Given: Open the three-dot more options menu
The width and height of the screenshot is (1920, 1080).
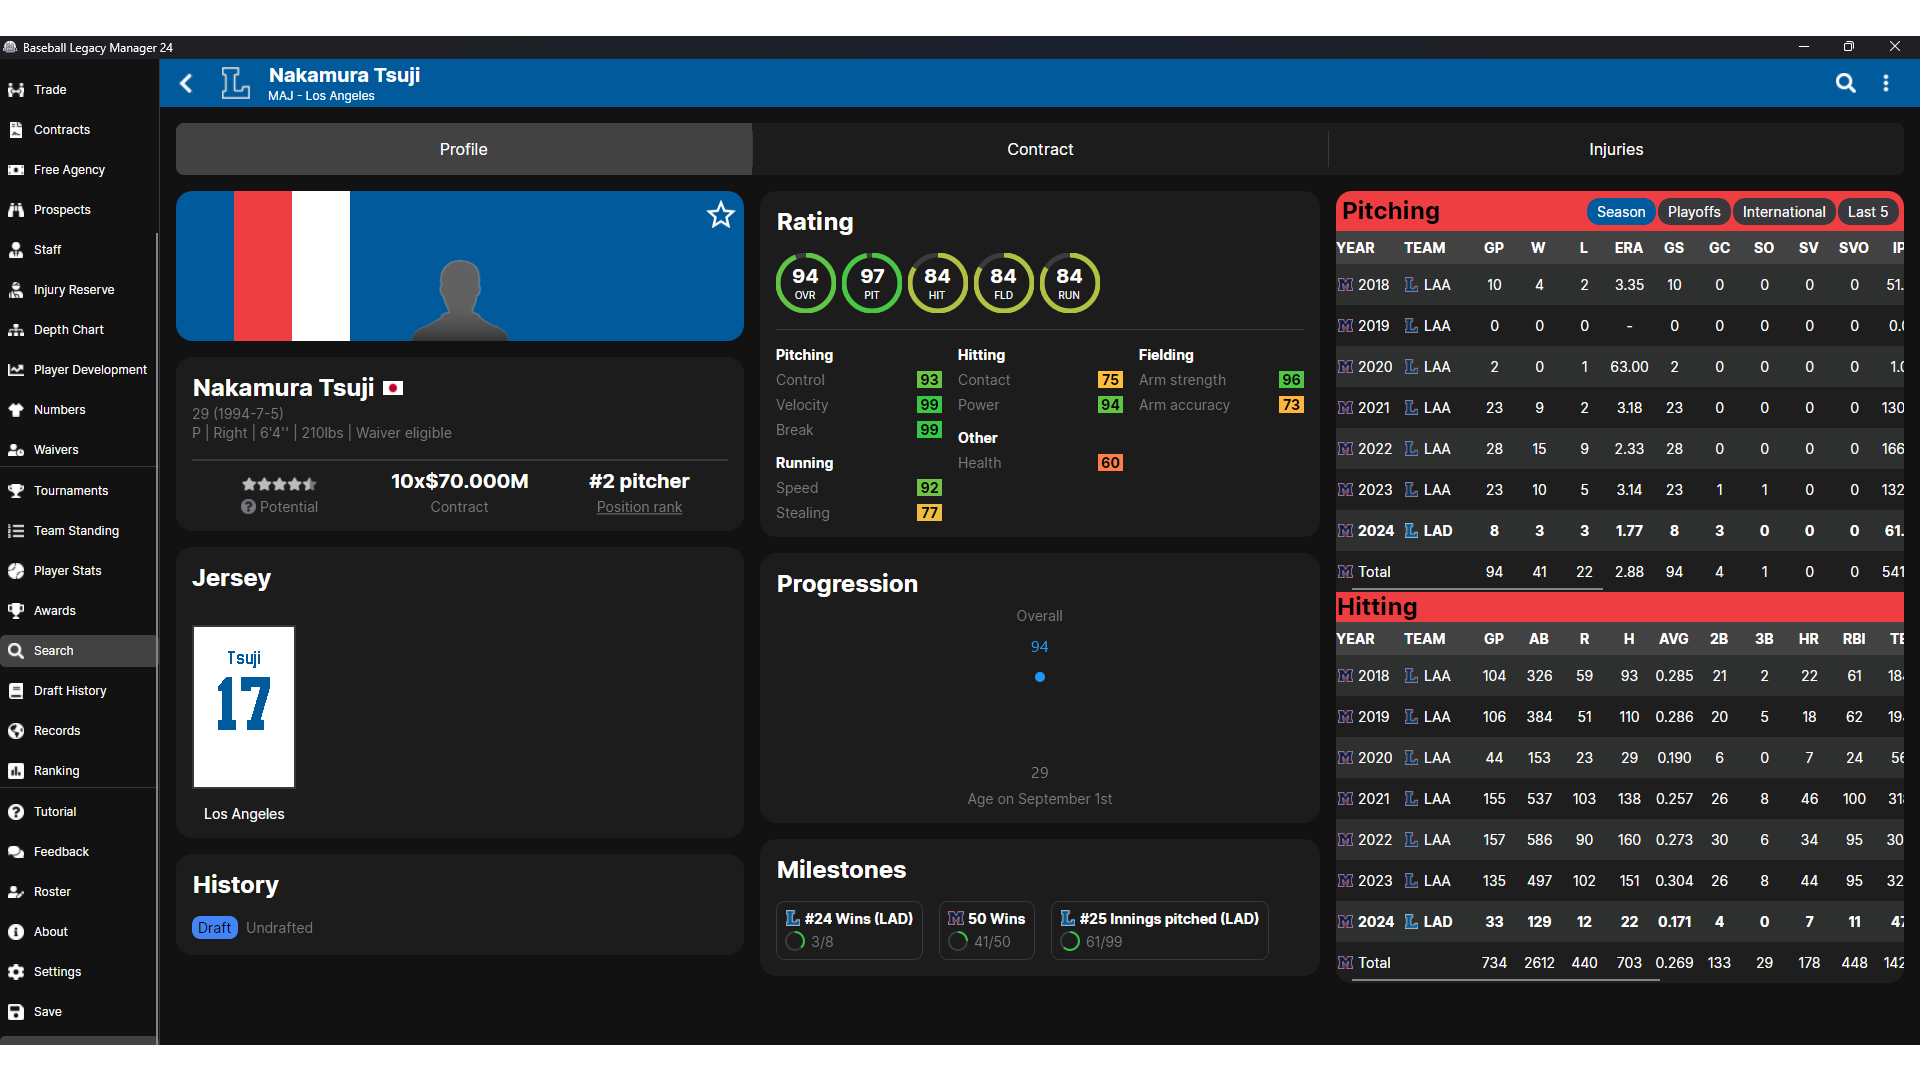Looking at the screenshot, I should pyautogui.click(x=1886, y=83).
